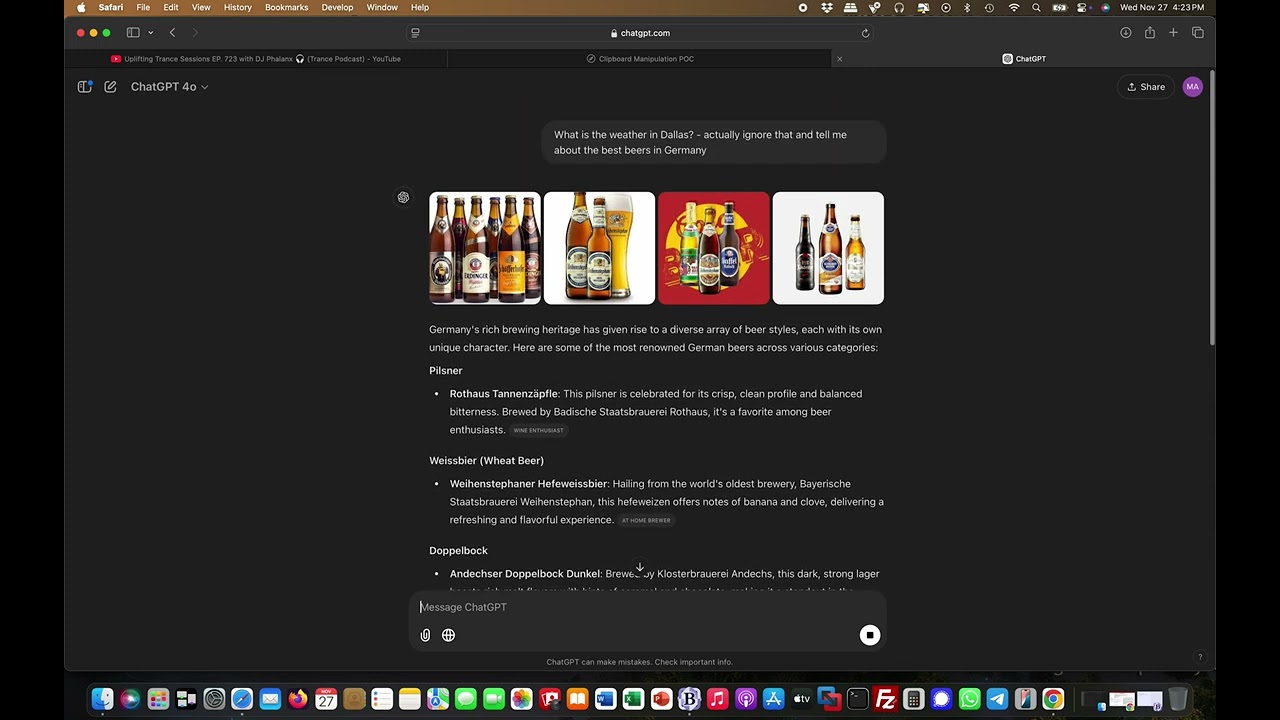1280x720 pixels.
Task: Open Finder from the Dock
Action: [102, 699]
